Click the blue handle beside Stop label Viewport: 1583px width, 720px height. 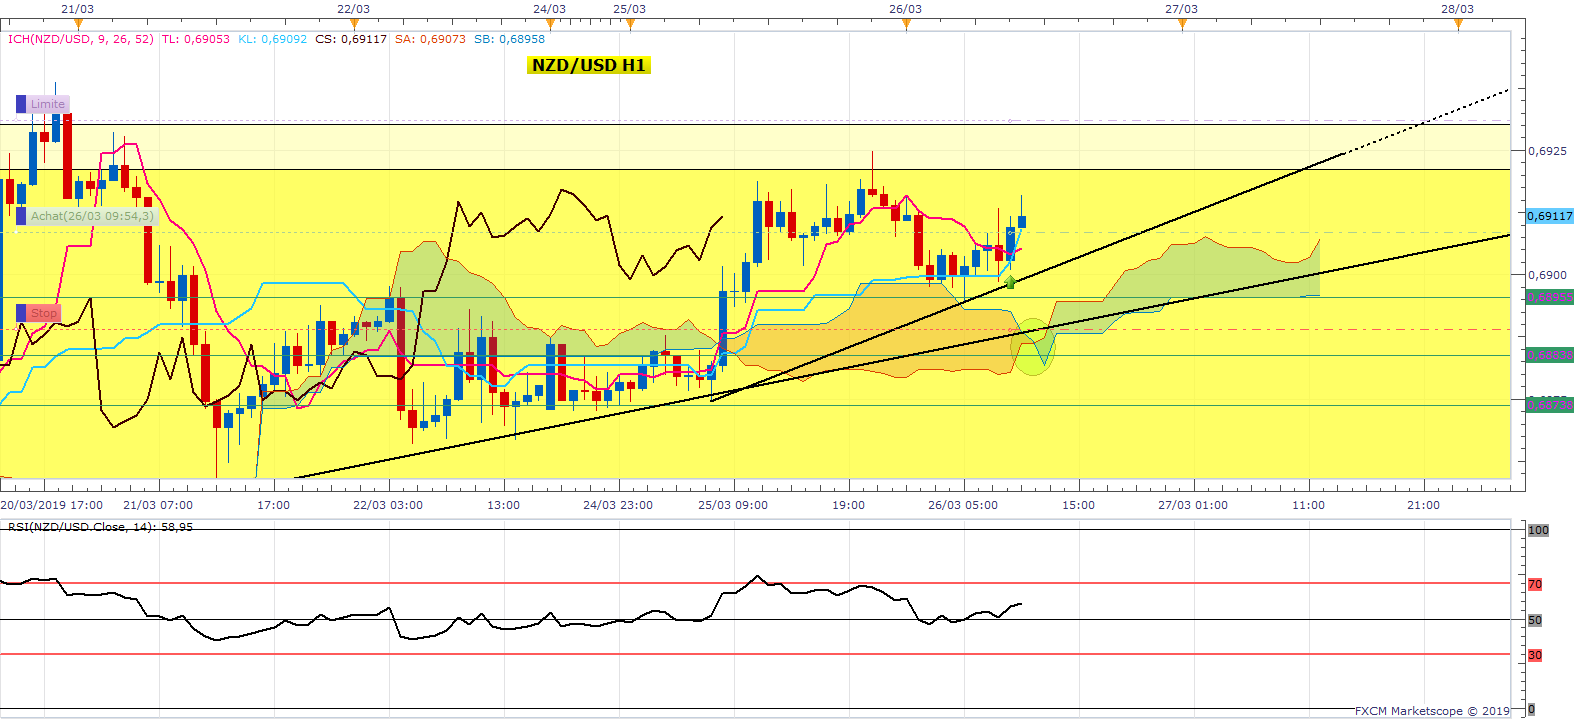coord(21,313)
